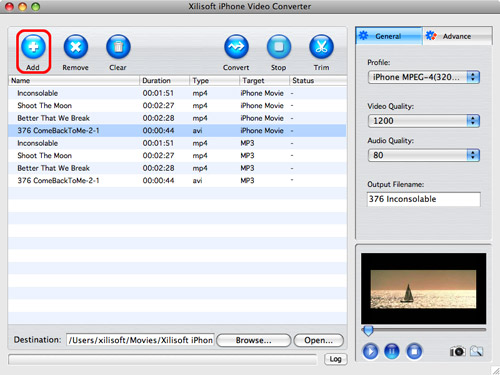Select Shoot The Moon MP3 row
Viewport: 500px width, 375px height.
177,156
